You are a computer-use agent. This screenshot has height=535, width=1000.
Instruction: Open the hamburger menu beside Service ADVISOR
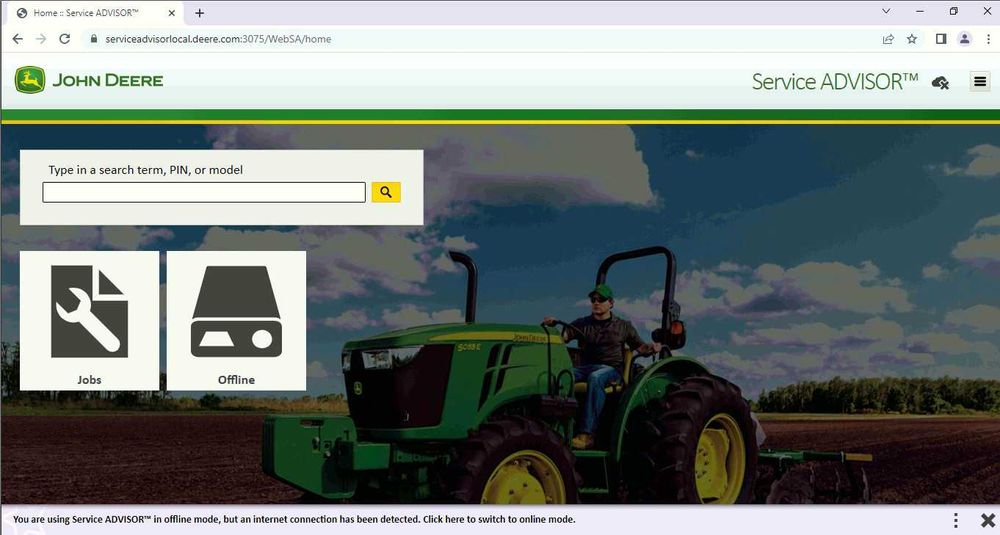(980, 82)
